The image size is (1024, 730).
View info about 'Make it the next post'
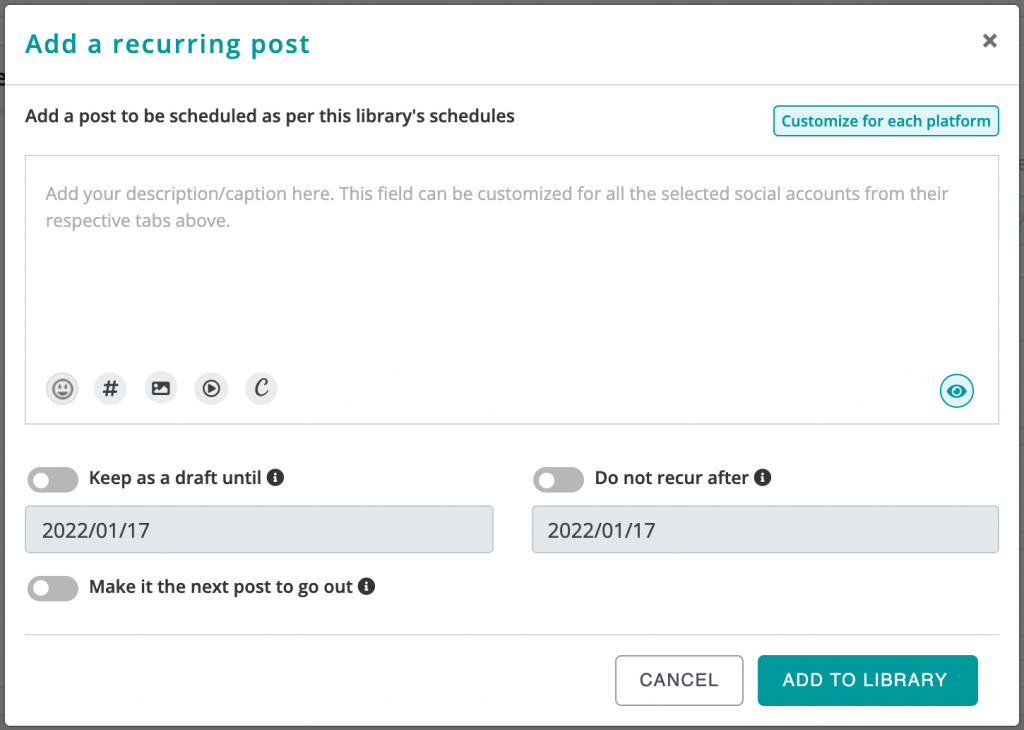point(367,587)
